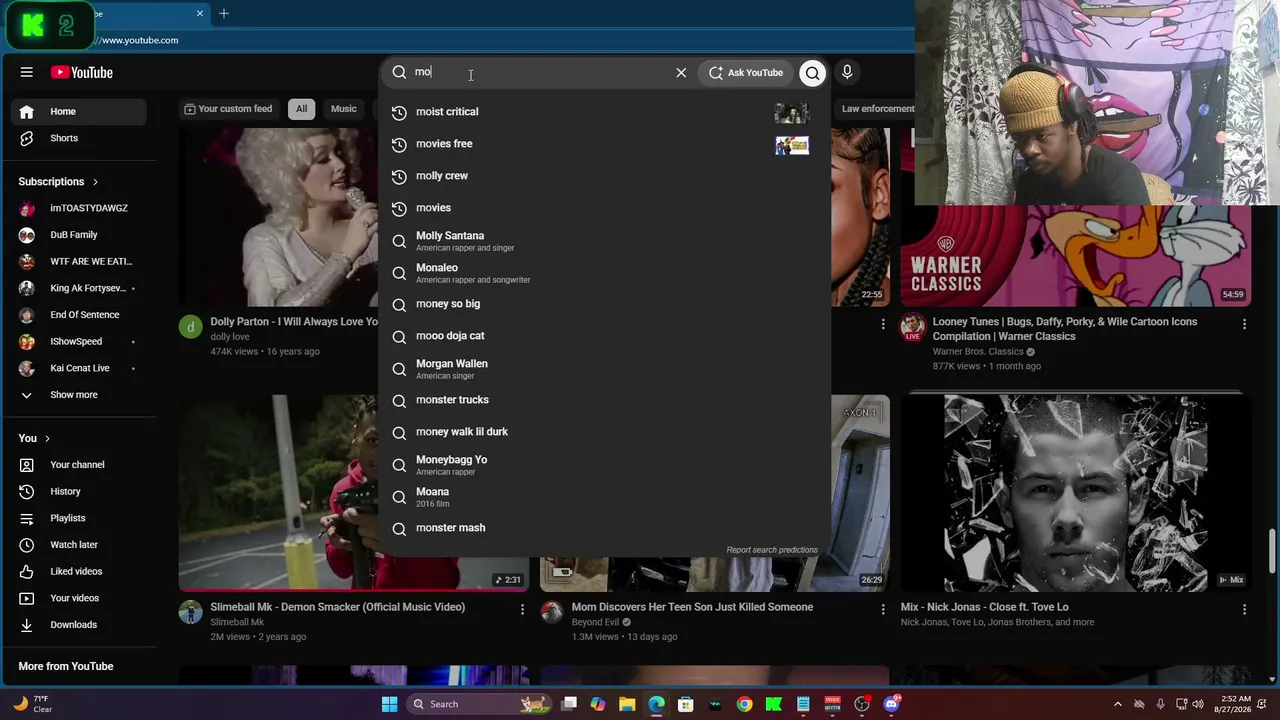Choose the 'molly crew' suggestion
This screenshot has height=720, width=1280.
[x=604, y=176]
